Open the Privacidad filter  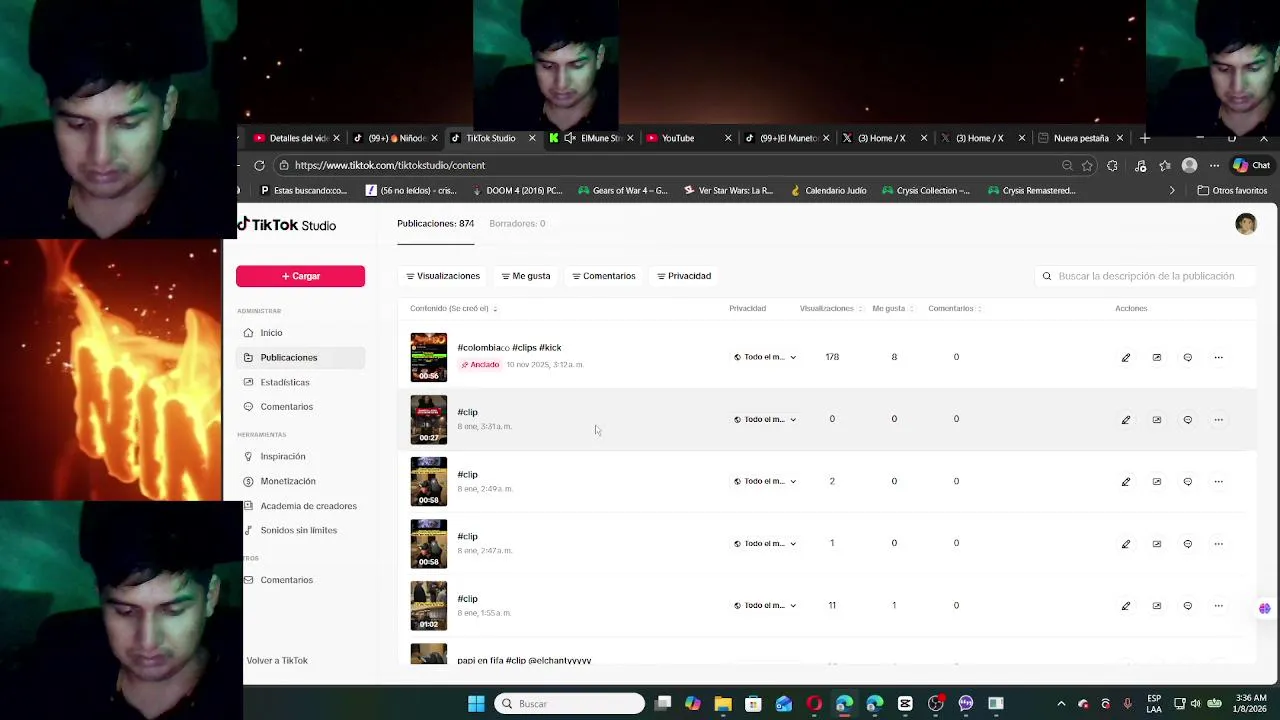684,276
